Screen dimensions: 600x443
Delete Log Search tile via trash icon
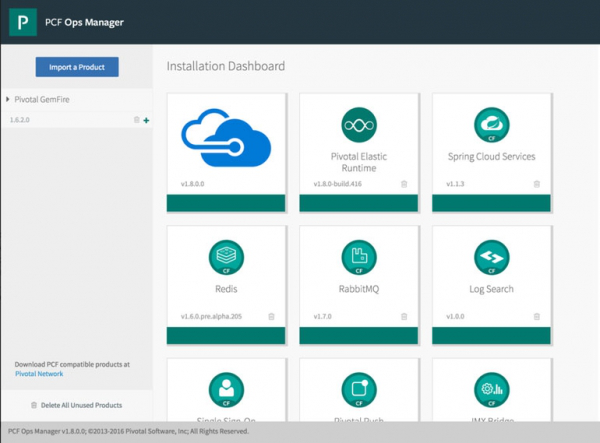coord(537,316)
